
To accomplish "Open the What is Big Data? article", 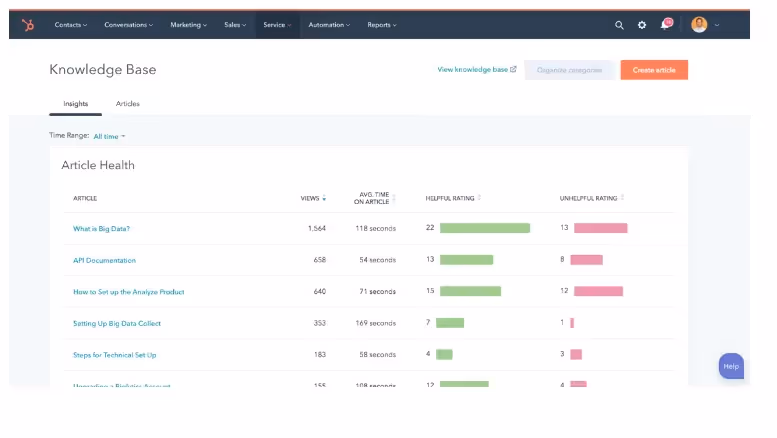I will coord(101,228).
